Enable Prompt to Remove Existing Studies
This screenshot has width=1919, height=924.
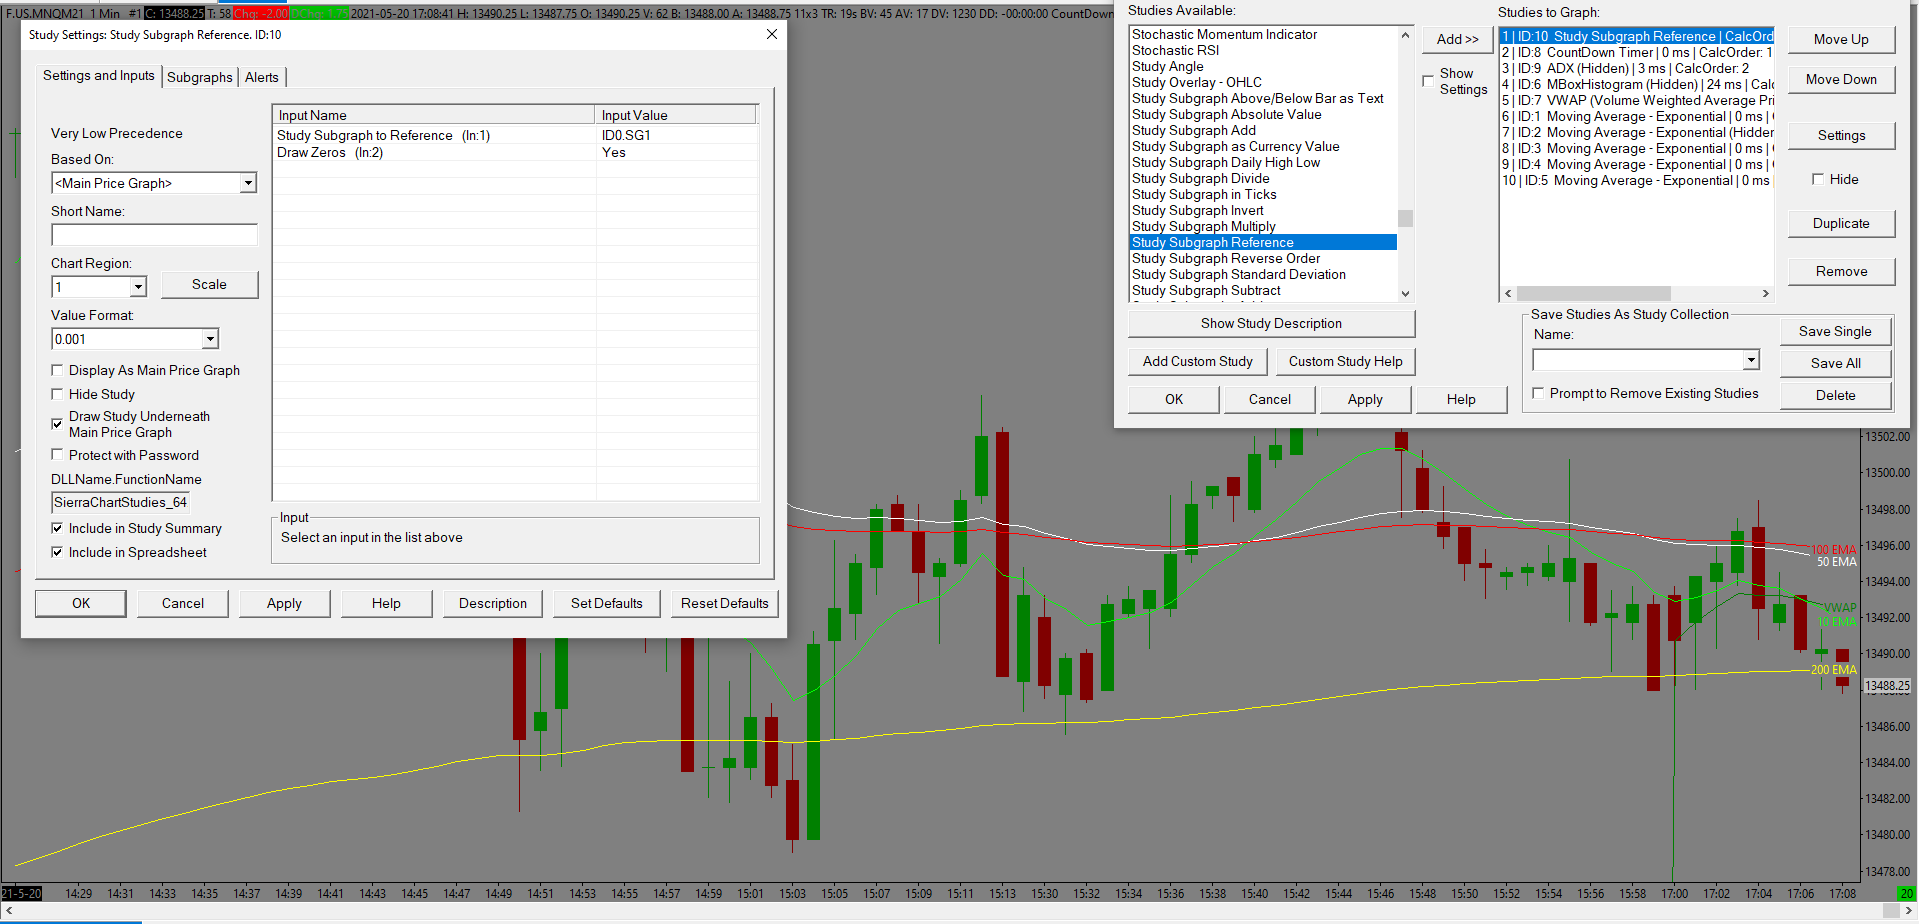click(x=1538, y=393)
